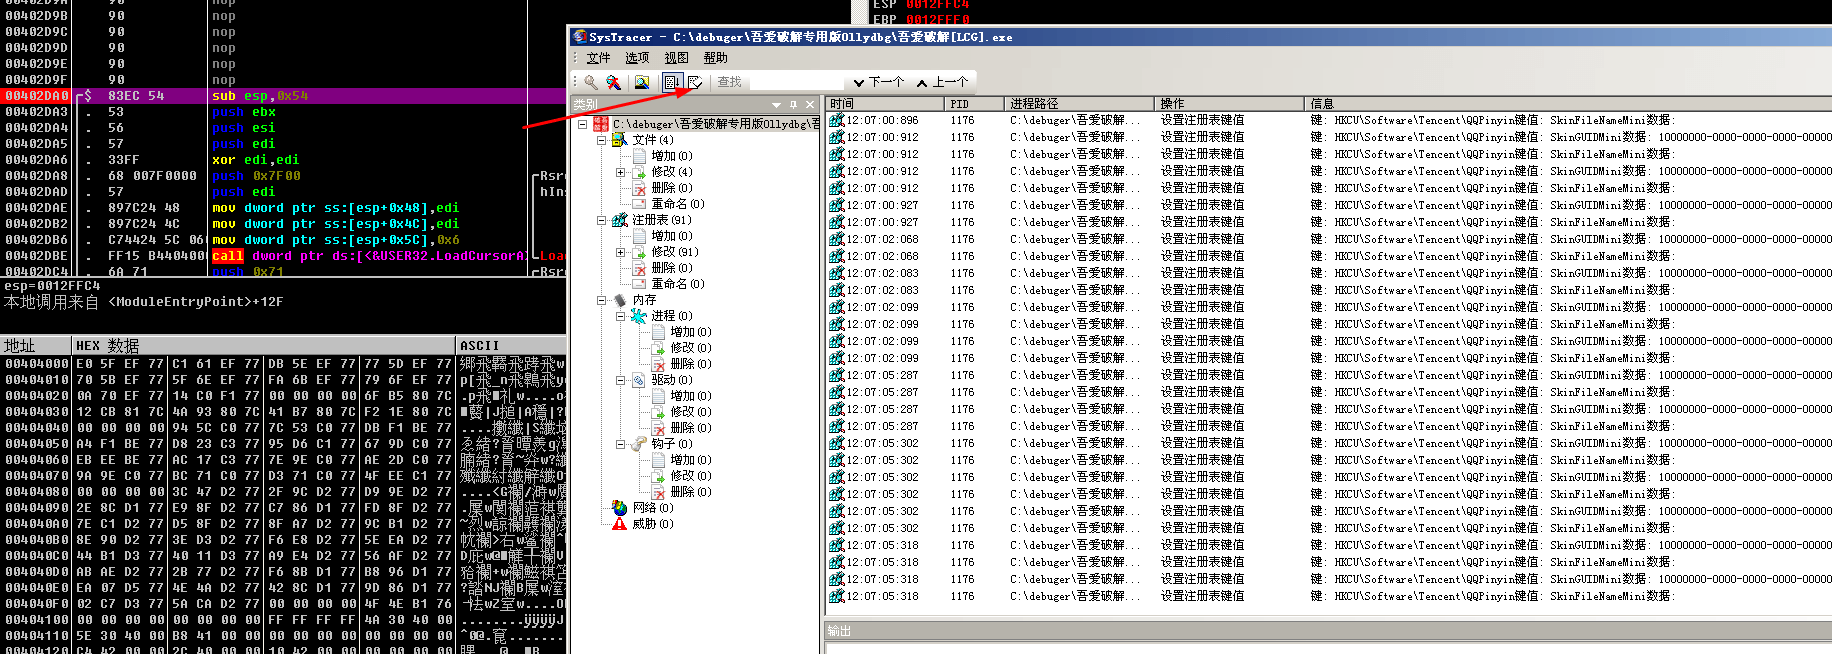The height and width of the screenshot is (654, 1832).
Task: Collapse the 进程 (0) tree node
Action: pos(621,316)
